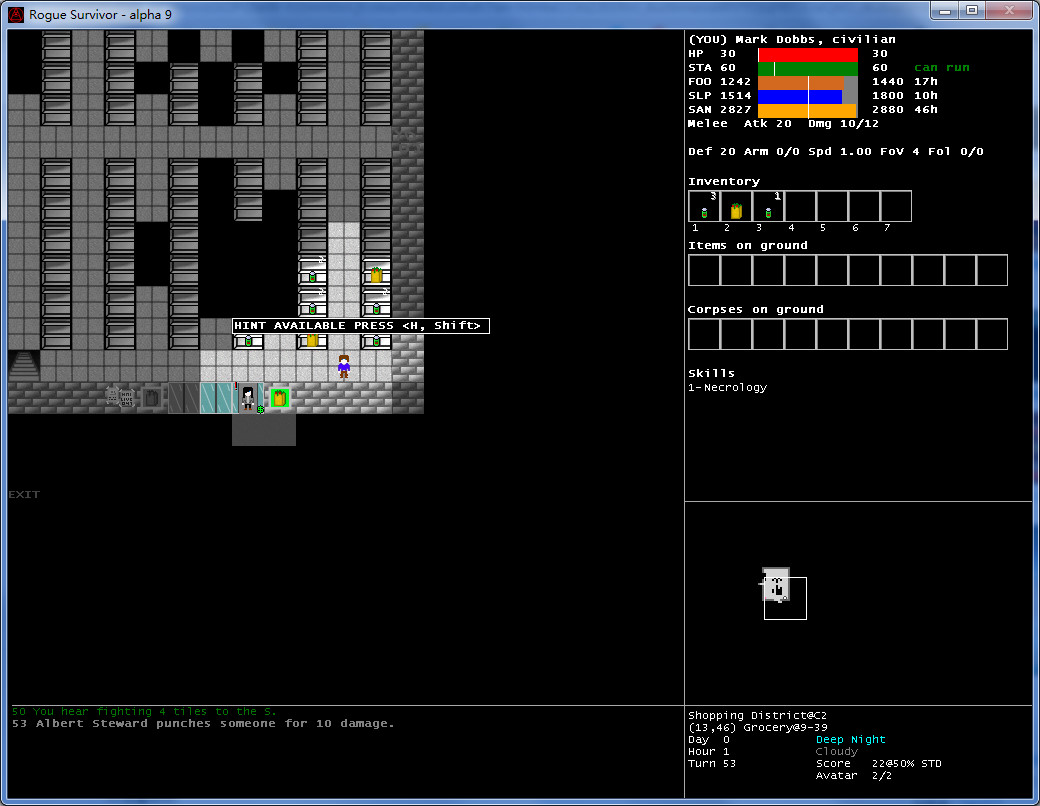Click the red HP bar

(808, 54)
